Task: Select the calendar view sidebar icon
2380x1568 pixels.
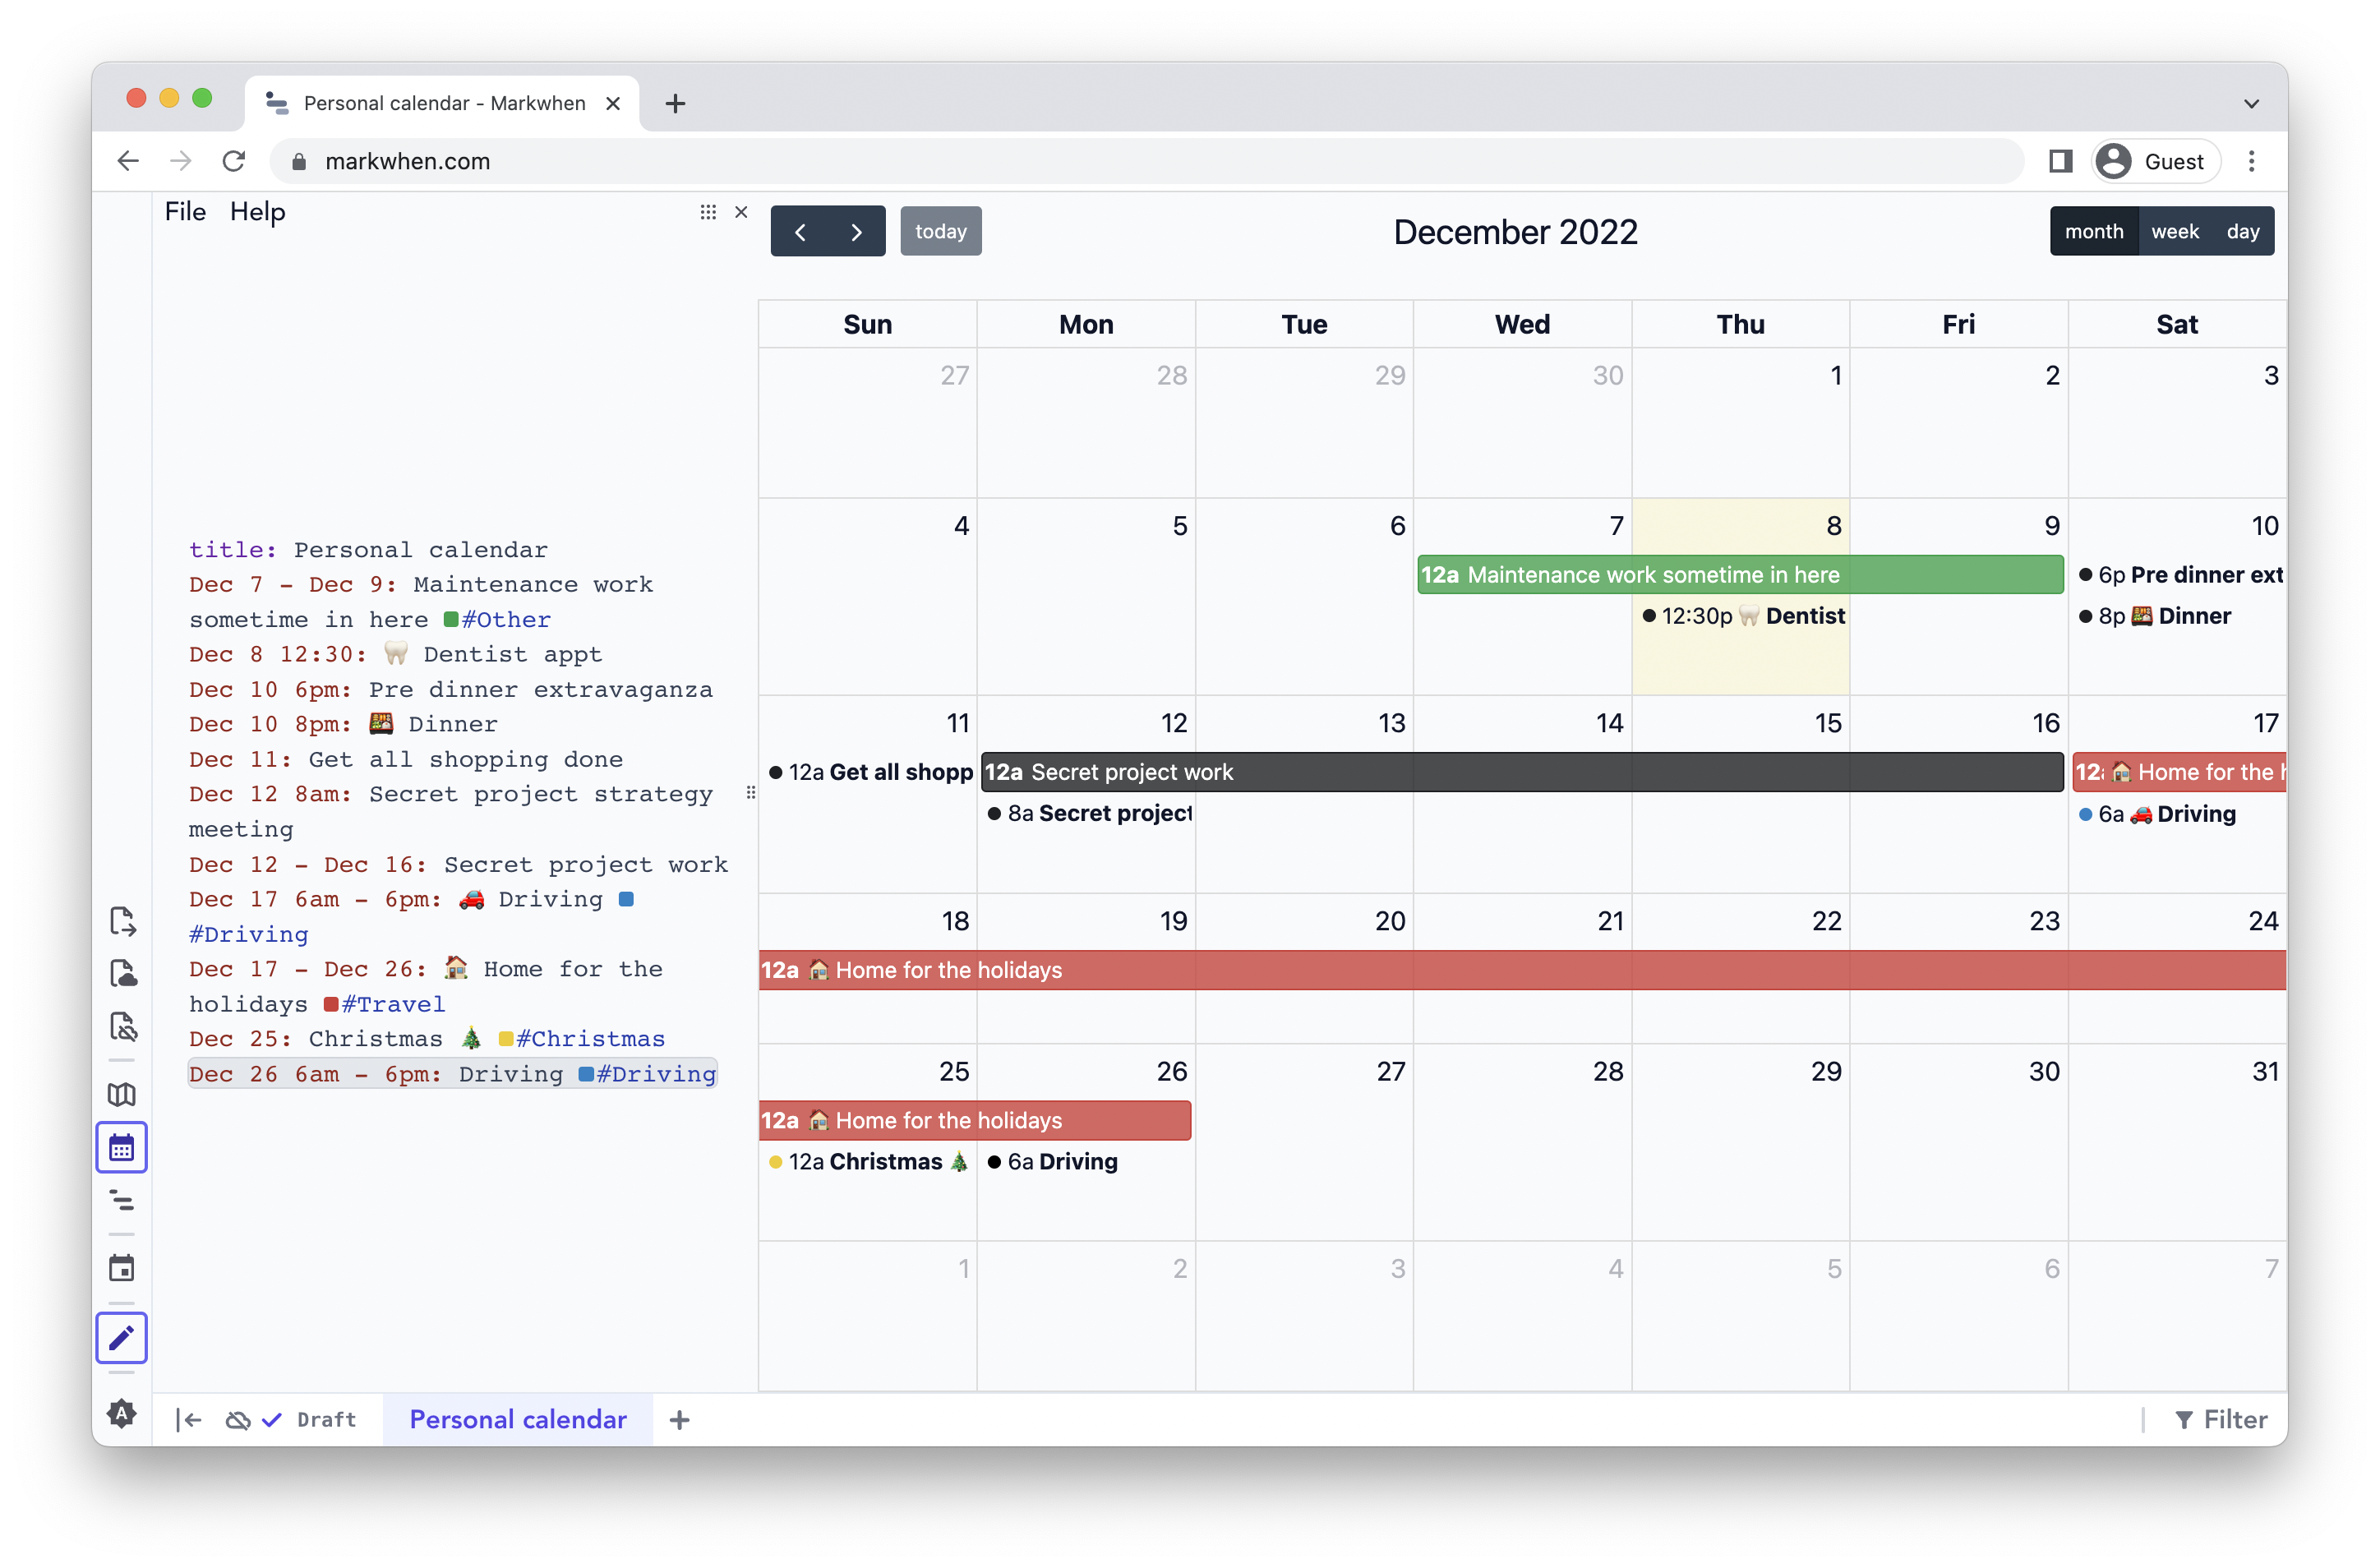Action: tap(122, 1147)
